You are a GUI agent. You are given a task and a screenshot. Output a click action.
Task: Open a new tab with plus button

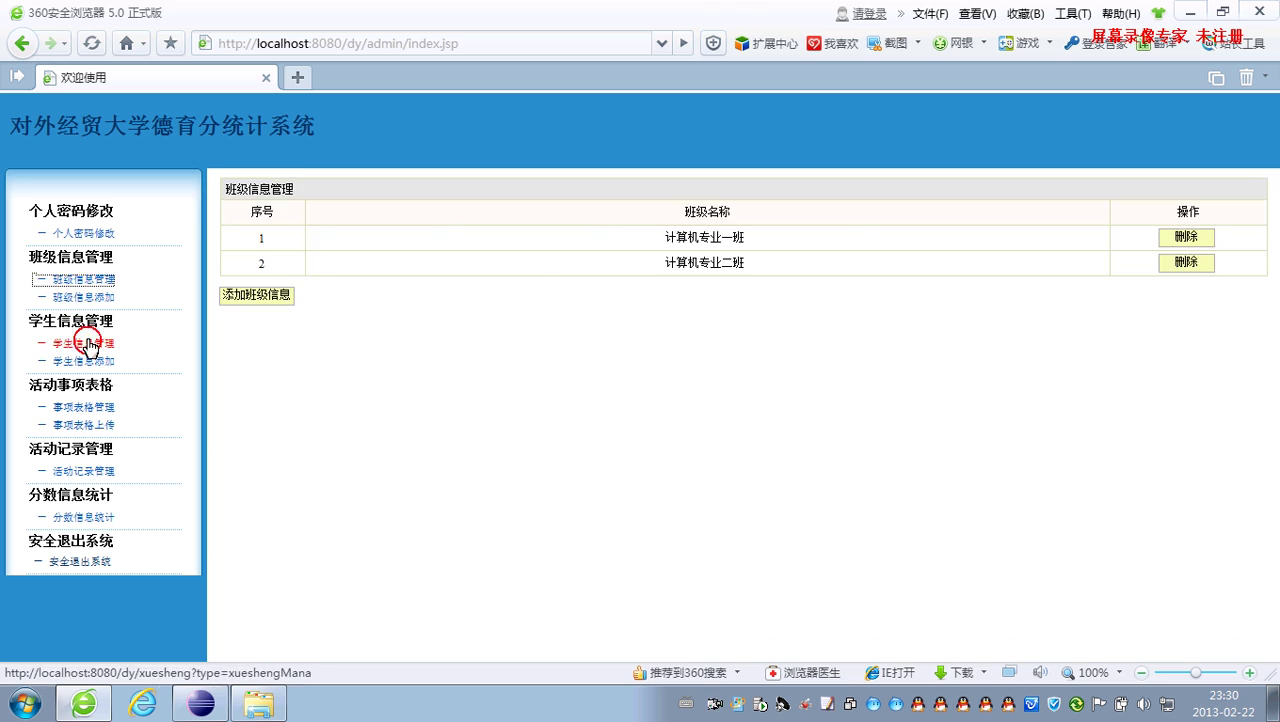(297, 77)
